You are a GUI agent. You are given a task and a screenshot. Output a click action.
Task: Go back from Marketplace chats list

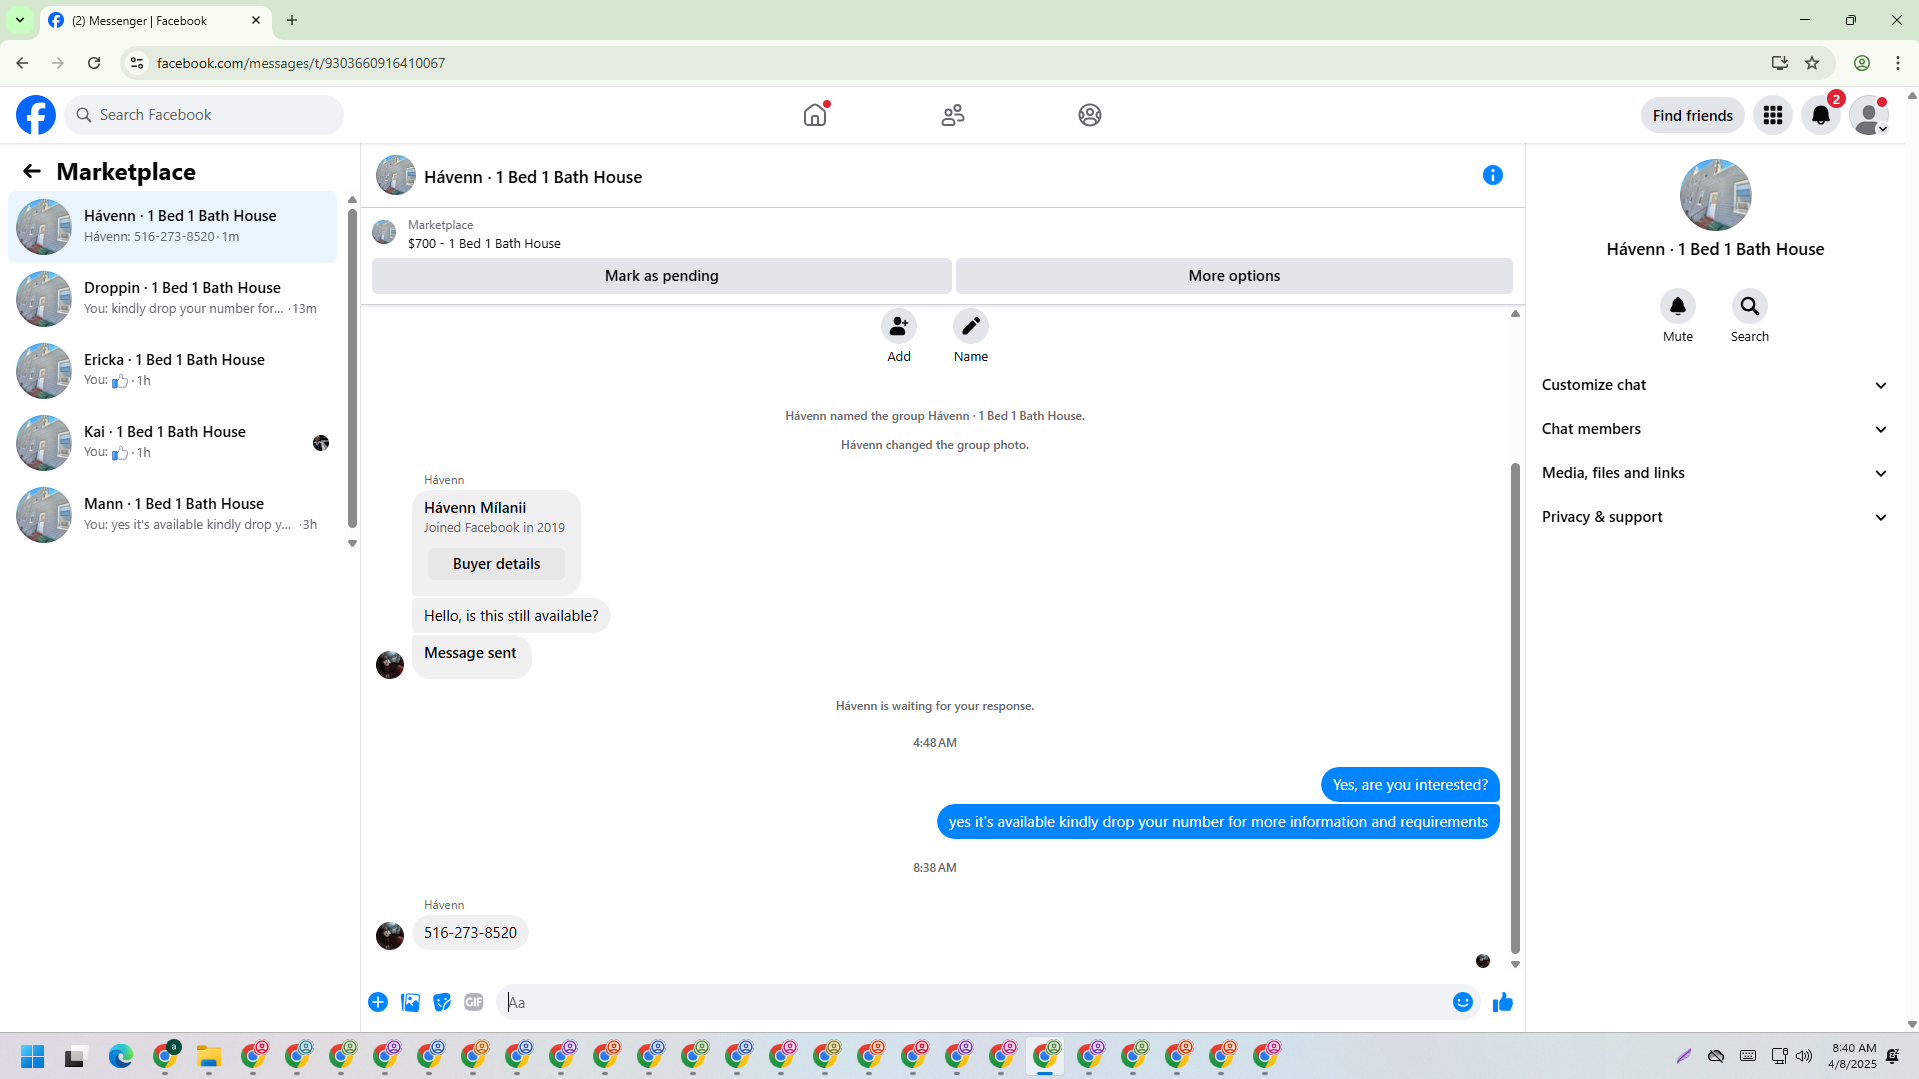[x=32, y=171]
